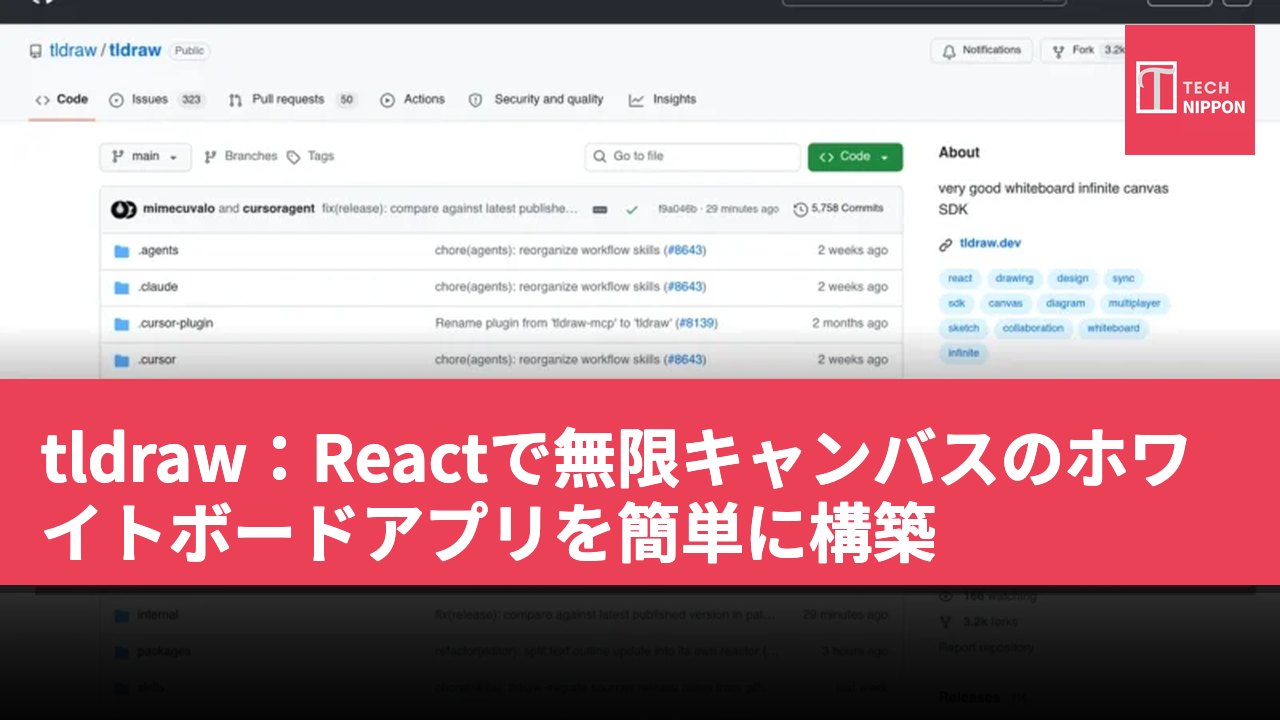Screen dimensions: 1280x720
Task: Open the #8643 link in the .agents row
Action: 685,251
